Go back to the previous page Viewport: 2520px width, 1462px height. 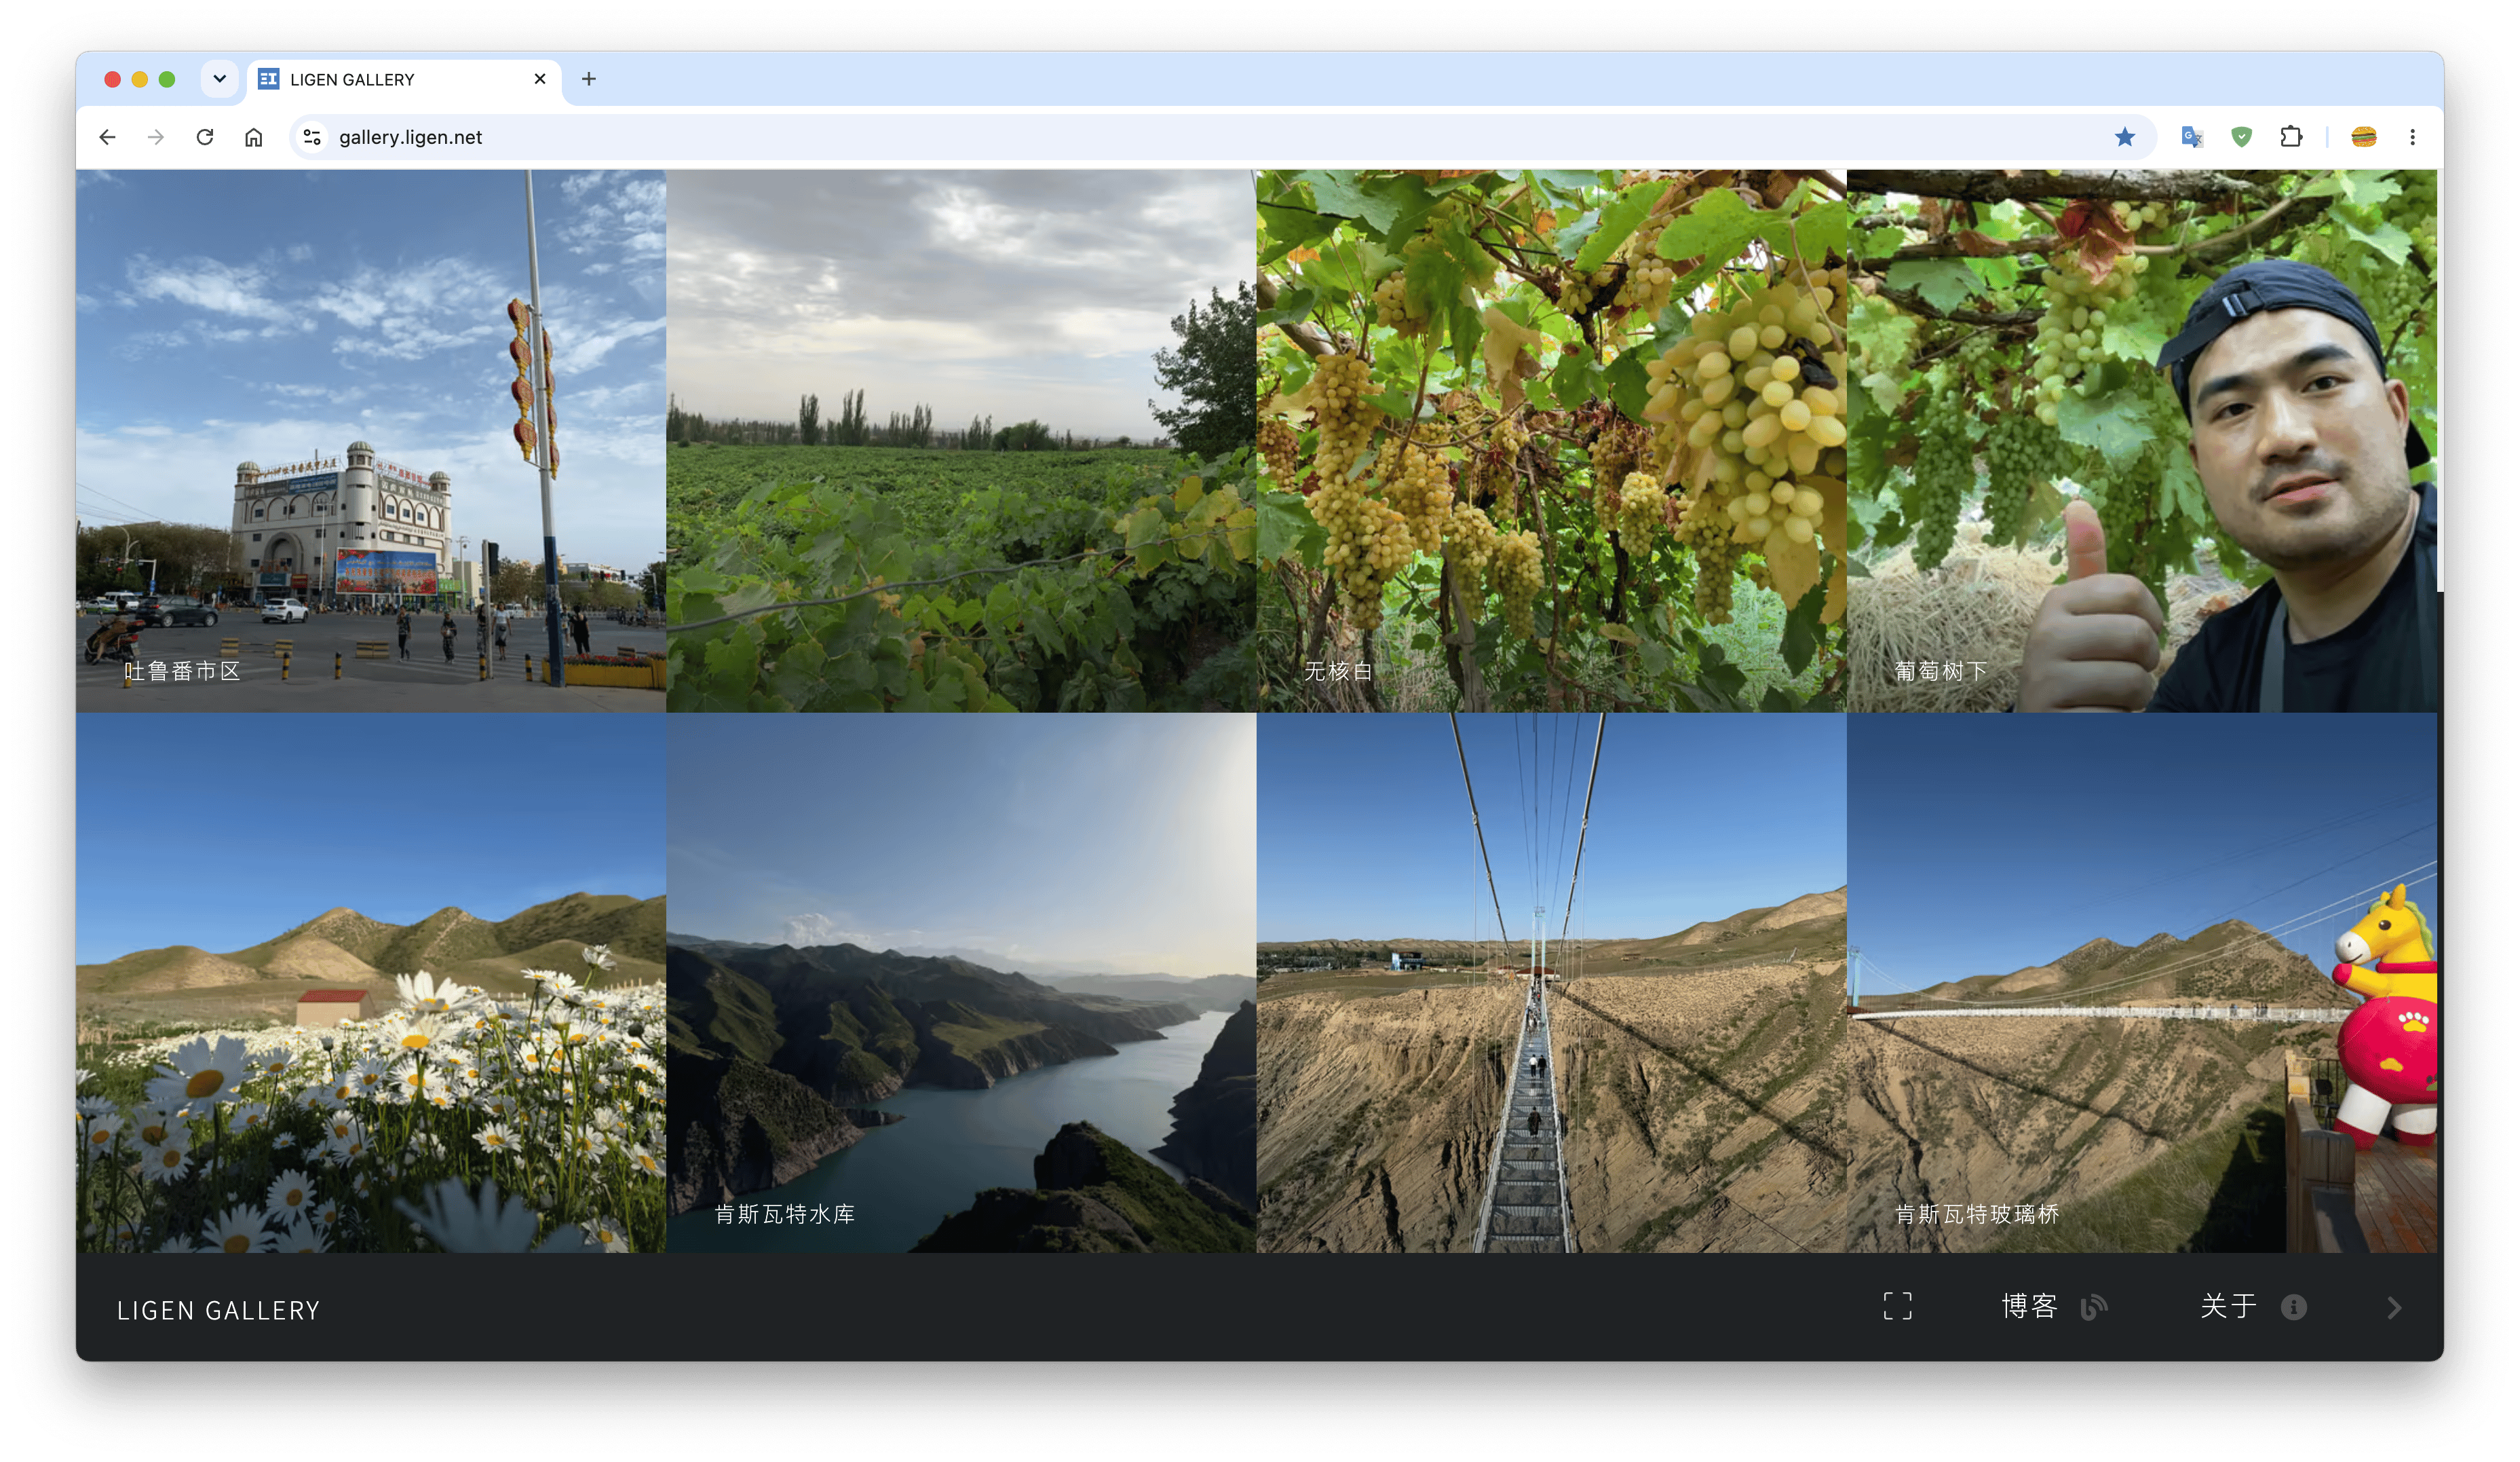point(108,137)
